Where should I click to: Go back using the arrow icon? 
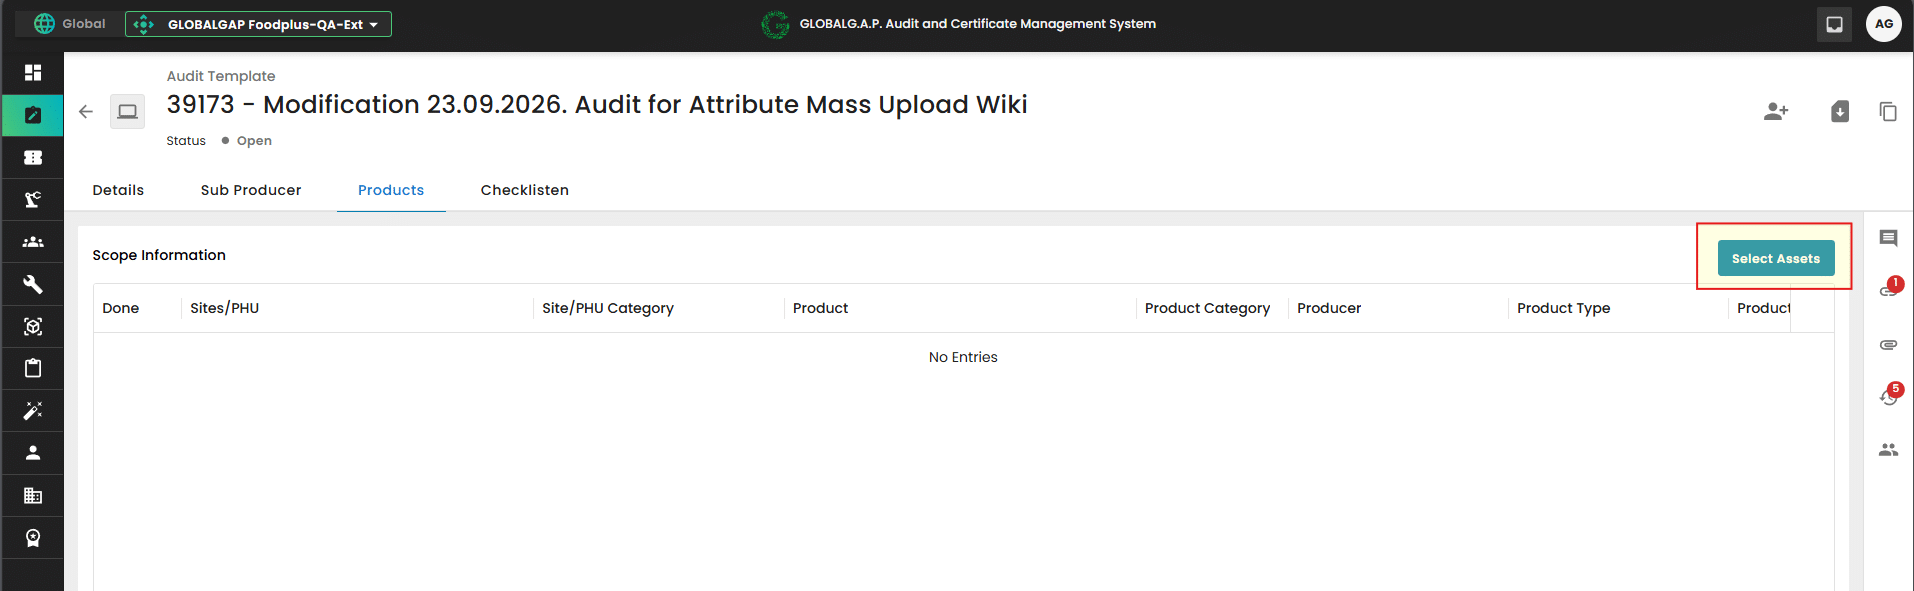point(86,111)
